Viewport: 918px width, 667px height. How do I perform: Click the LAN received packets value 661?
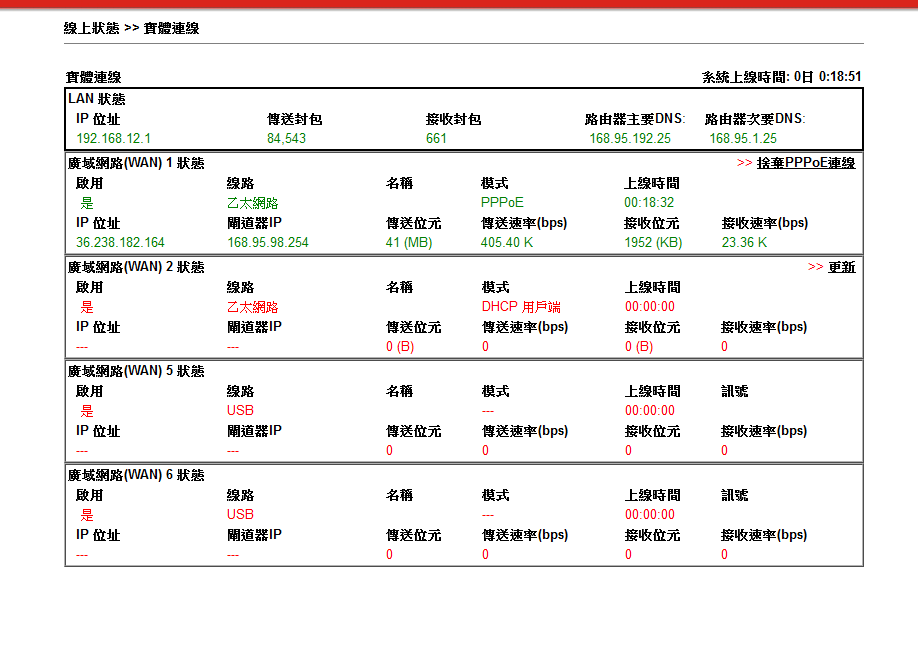pyautogui.click(x=436, y=139)
